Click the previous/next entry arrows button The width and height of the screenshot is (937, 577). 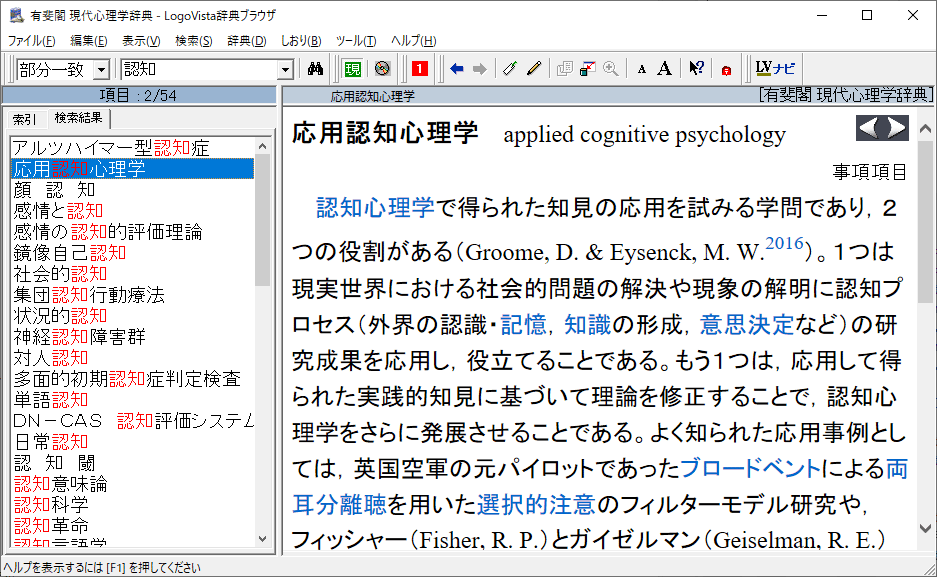coord(881,129)
